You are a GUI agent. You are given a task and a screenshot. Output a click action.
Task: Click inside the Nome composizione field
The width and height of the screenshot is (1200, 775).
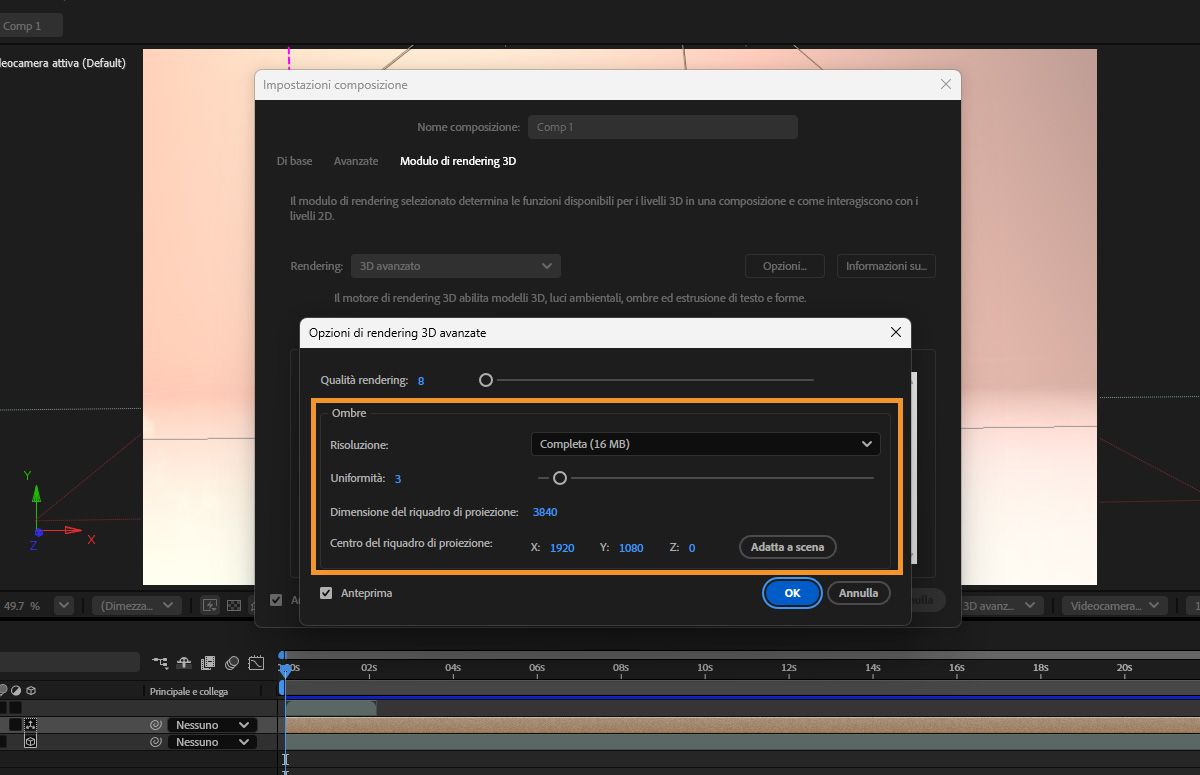point(662,126)
